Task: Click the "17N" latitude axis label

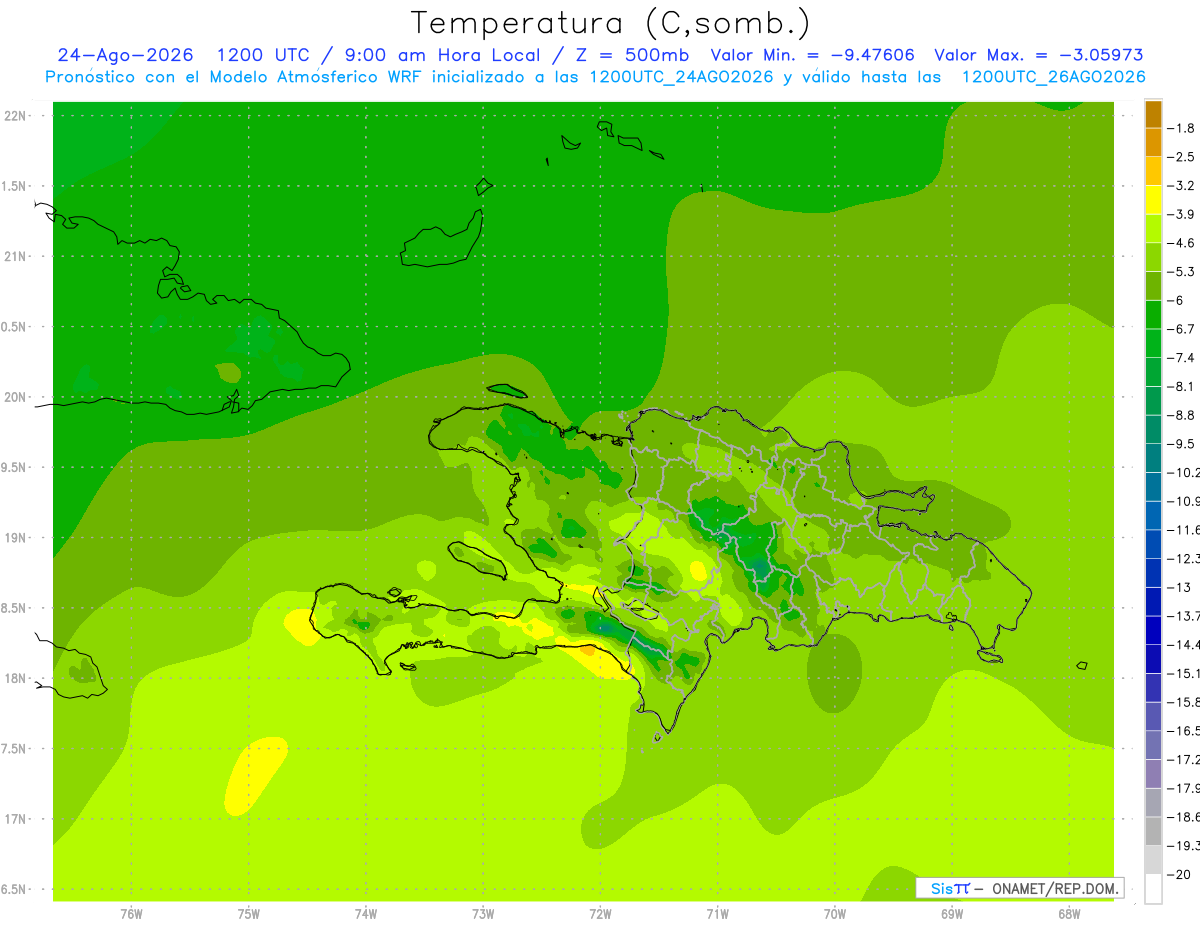Action: click(x=15, y=820)
